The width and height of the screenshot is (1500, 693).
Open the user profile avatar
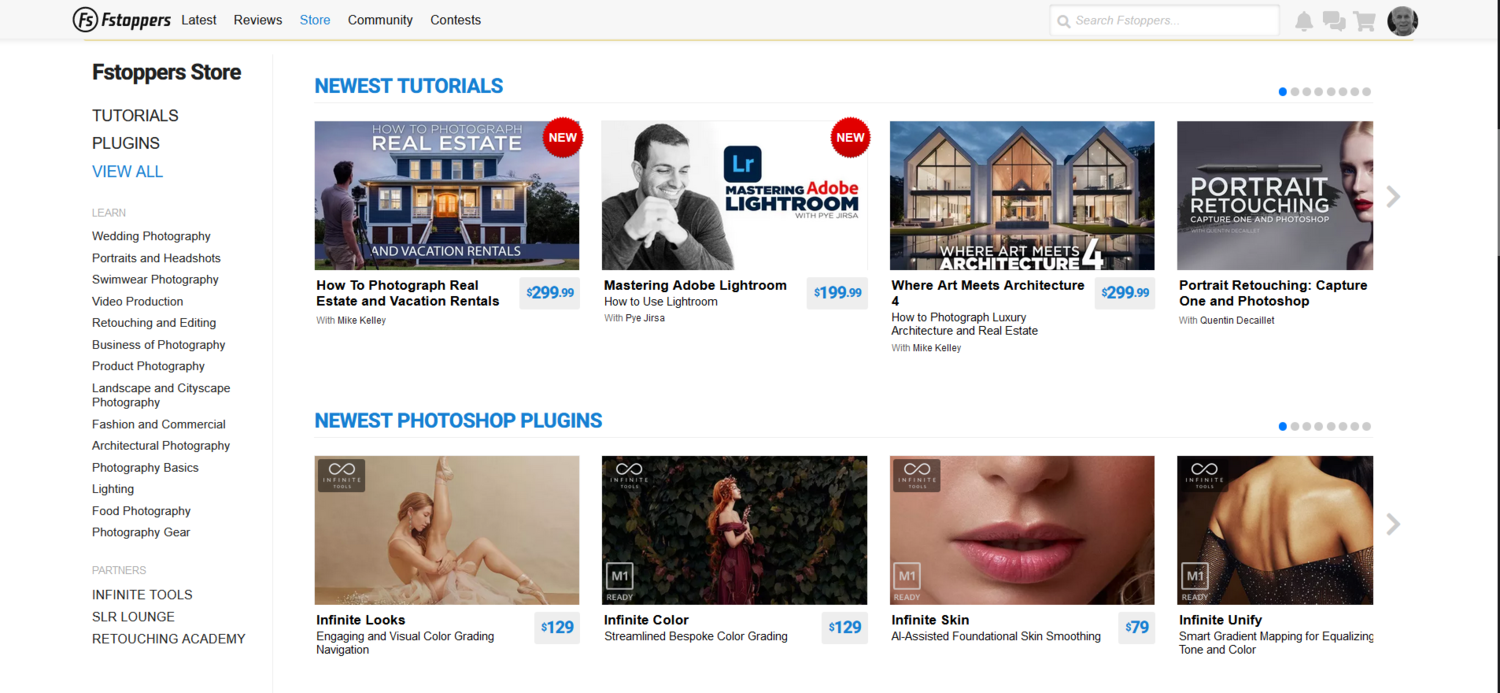1403,21
